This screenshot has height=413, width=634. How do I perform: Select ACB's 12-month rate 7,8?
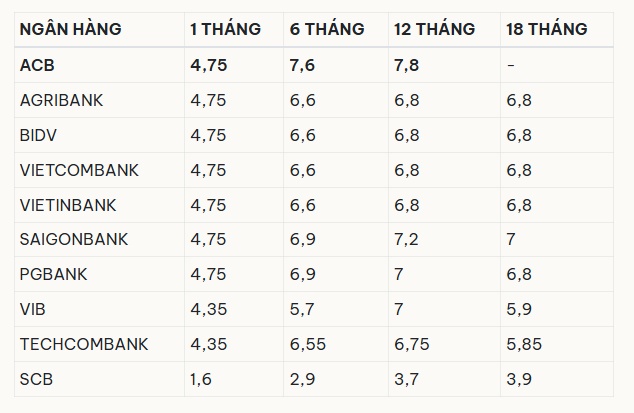click(406, 65)
